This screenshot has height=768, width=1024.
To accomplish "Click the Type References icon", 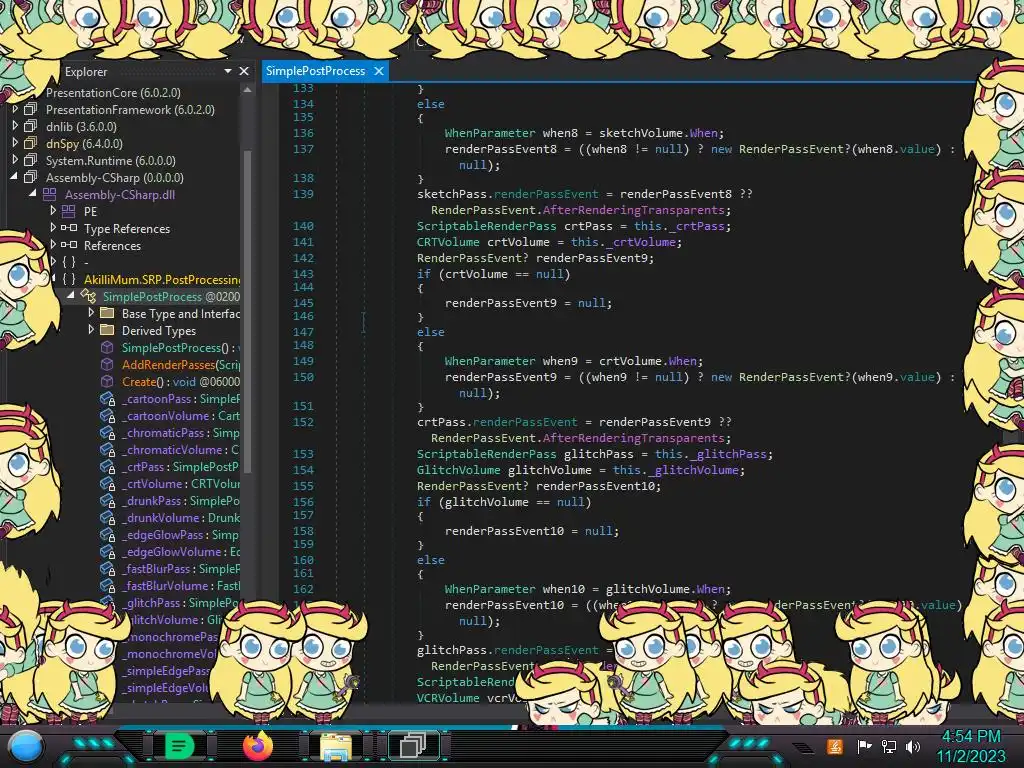I will coord(69,228).
